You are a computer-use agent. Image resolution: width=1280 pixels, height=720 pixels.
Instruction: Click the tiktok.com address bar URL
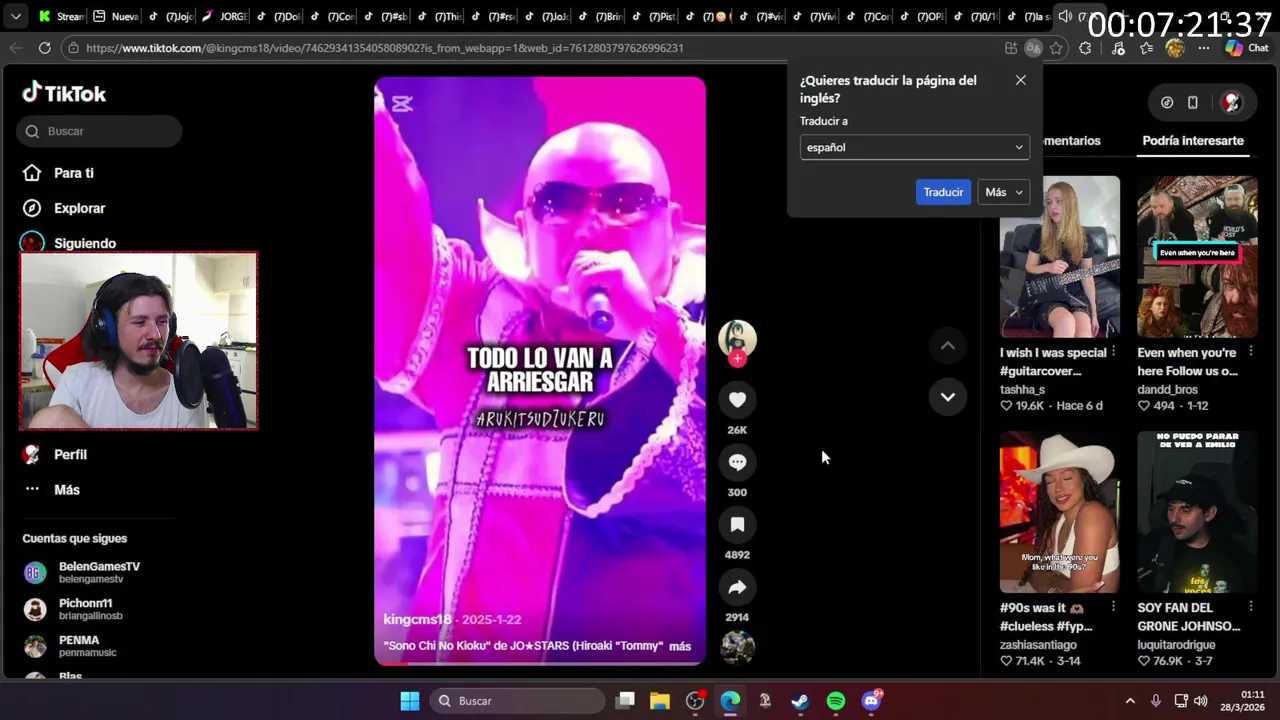click(x=384, y=48)
